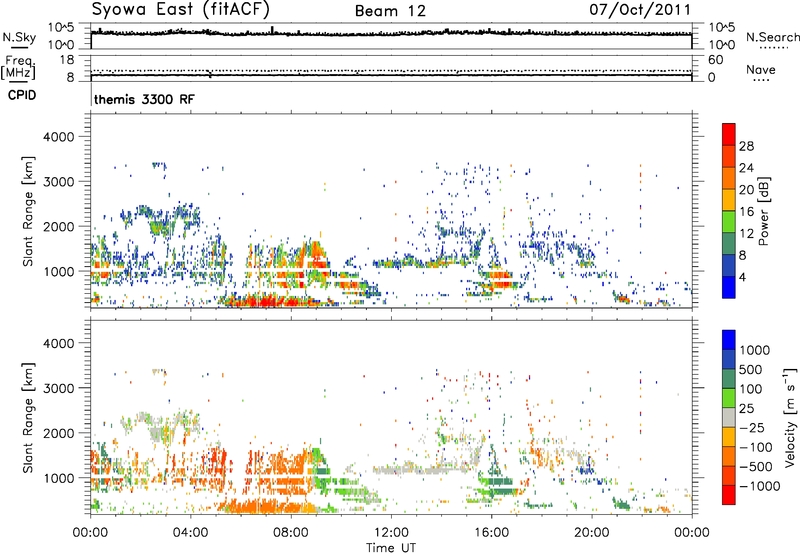Click the '28' power colorbar tick
The height and width of the screenshot is (554, 800).
(746, 146)
